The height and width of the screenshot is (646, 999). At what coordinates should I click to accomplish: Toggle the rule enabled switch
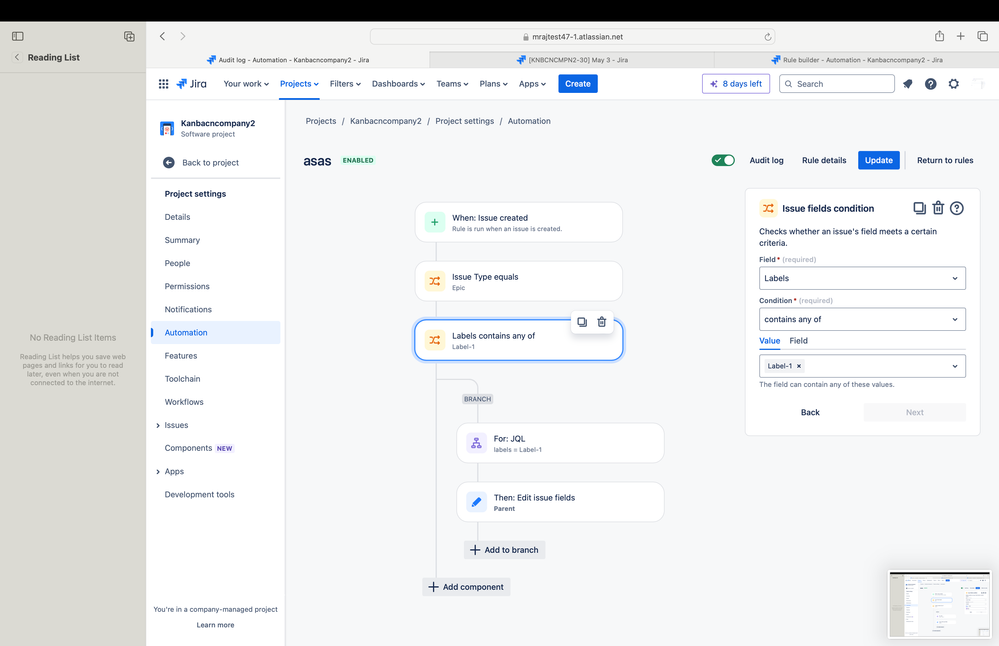pos(723,160)
